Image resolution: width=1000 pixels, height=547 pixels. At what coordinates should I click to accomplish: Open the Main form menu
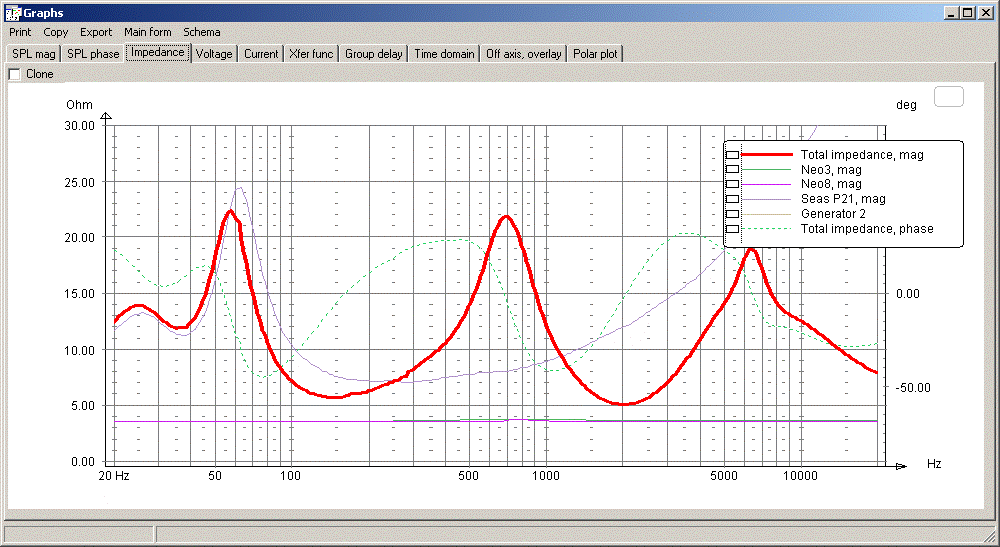pyautogui.click(x=147, y=32)
